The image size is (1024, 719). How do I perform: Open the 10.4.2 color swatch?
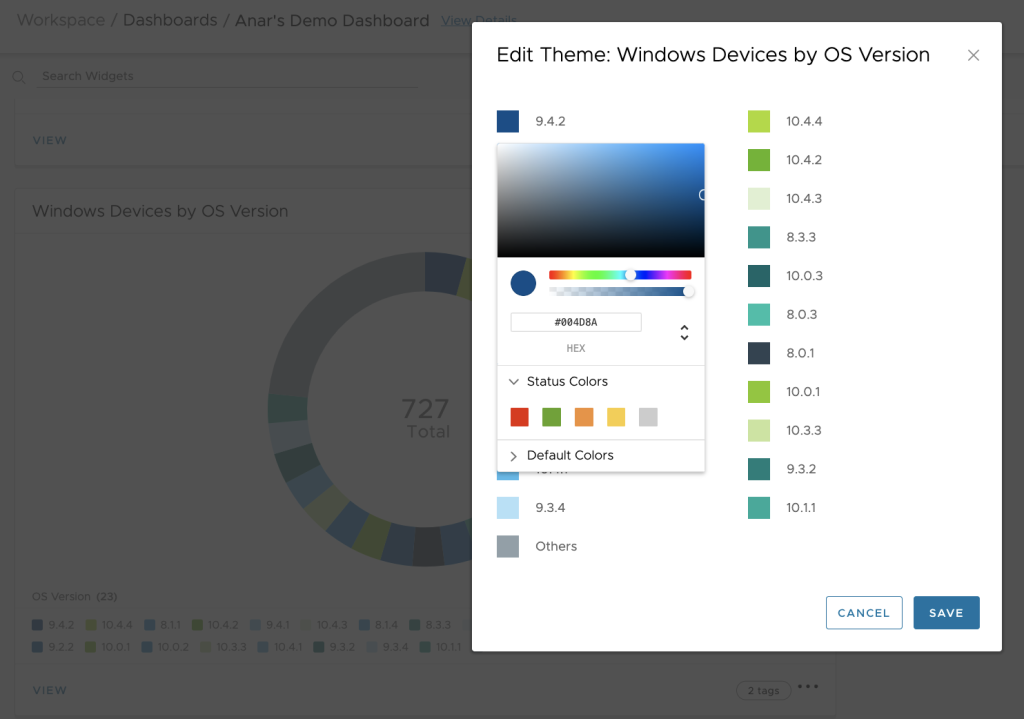[x=759, y=160]
